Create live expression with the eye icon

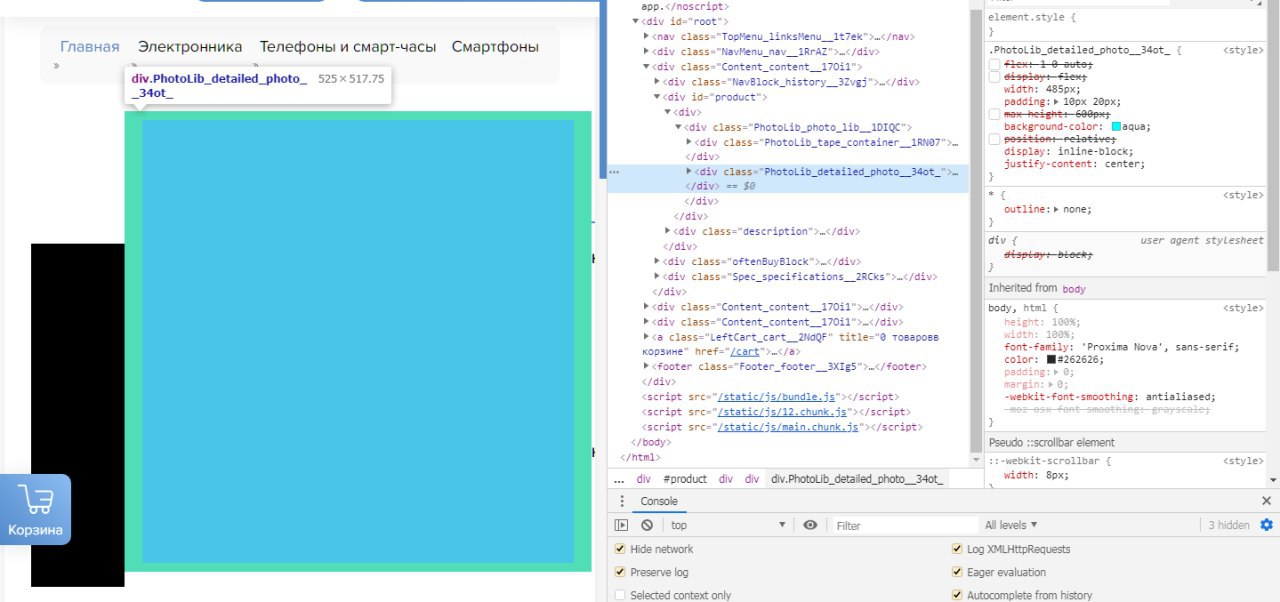pyautogui.click(x=810, y=525)
